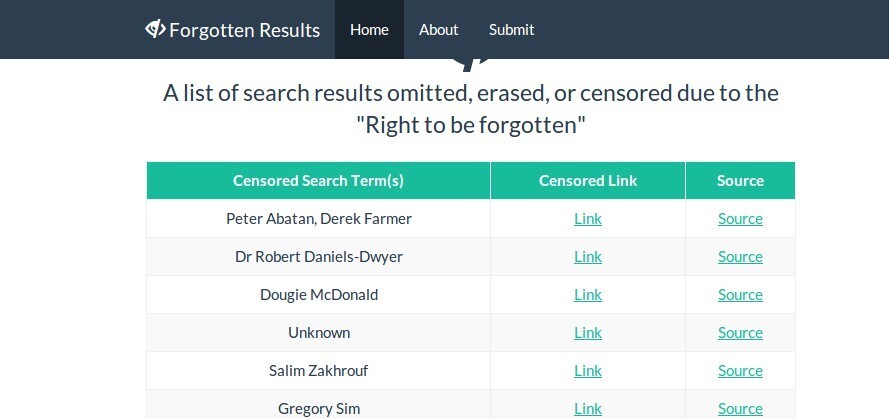
Task: Open the Submit page
Action: tap(511, 30)
